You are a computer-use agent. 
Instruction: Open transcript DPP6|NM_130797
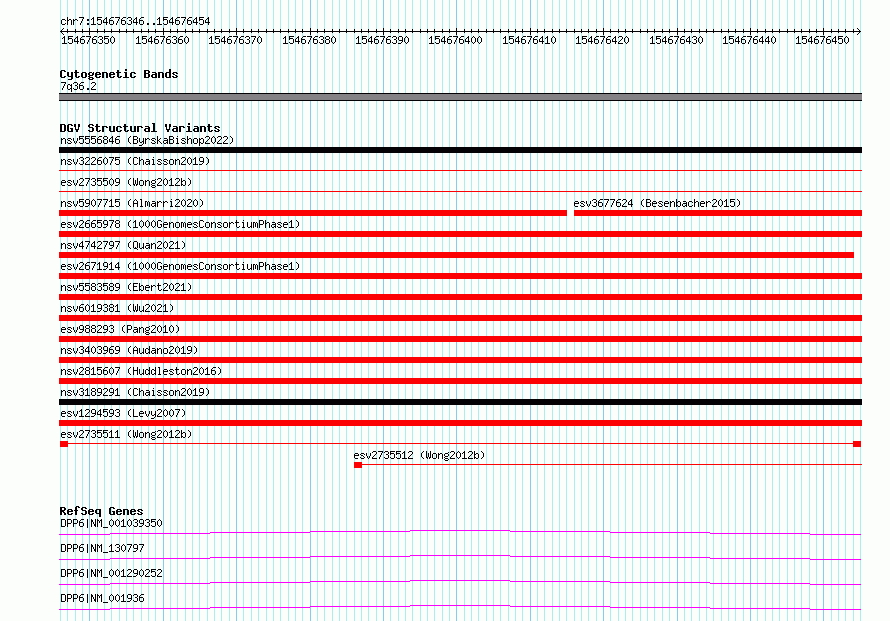(x=102, y=548)
